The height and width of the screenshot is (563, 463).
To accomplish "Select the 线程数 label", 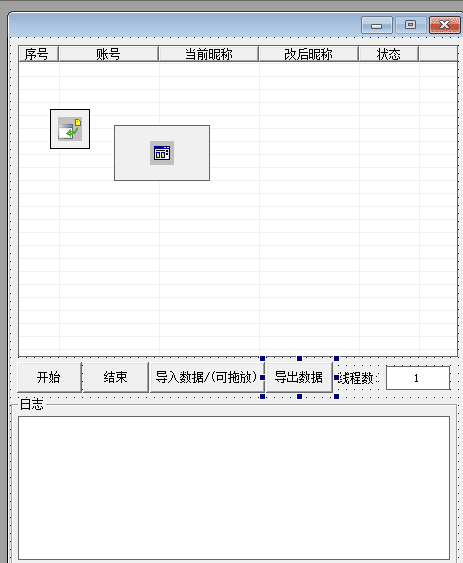I will pos(356,378).
